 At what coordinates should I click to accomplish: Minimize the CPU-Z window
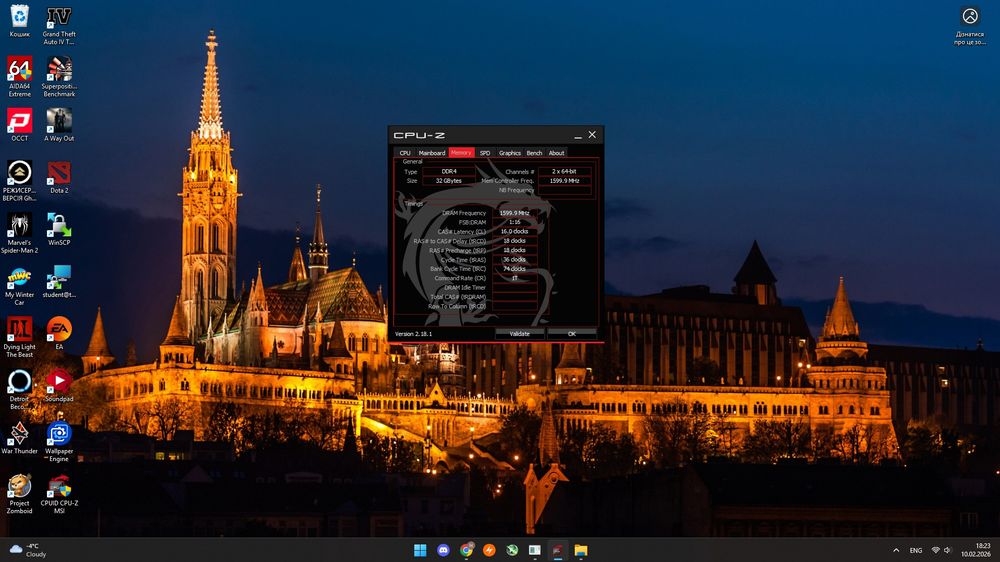click(578, 135)
